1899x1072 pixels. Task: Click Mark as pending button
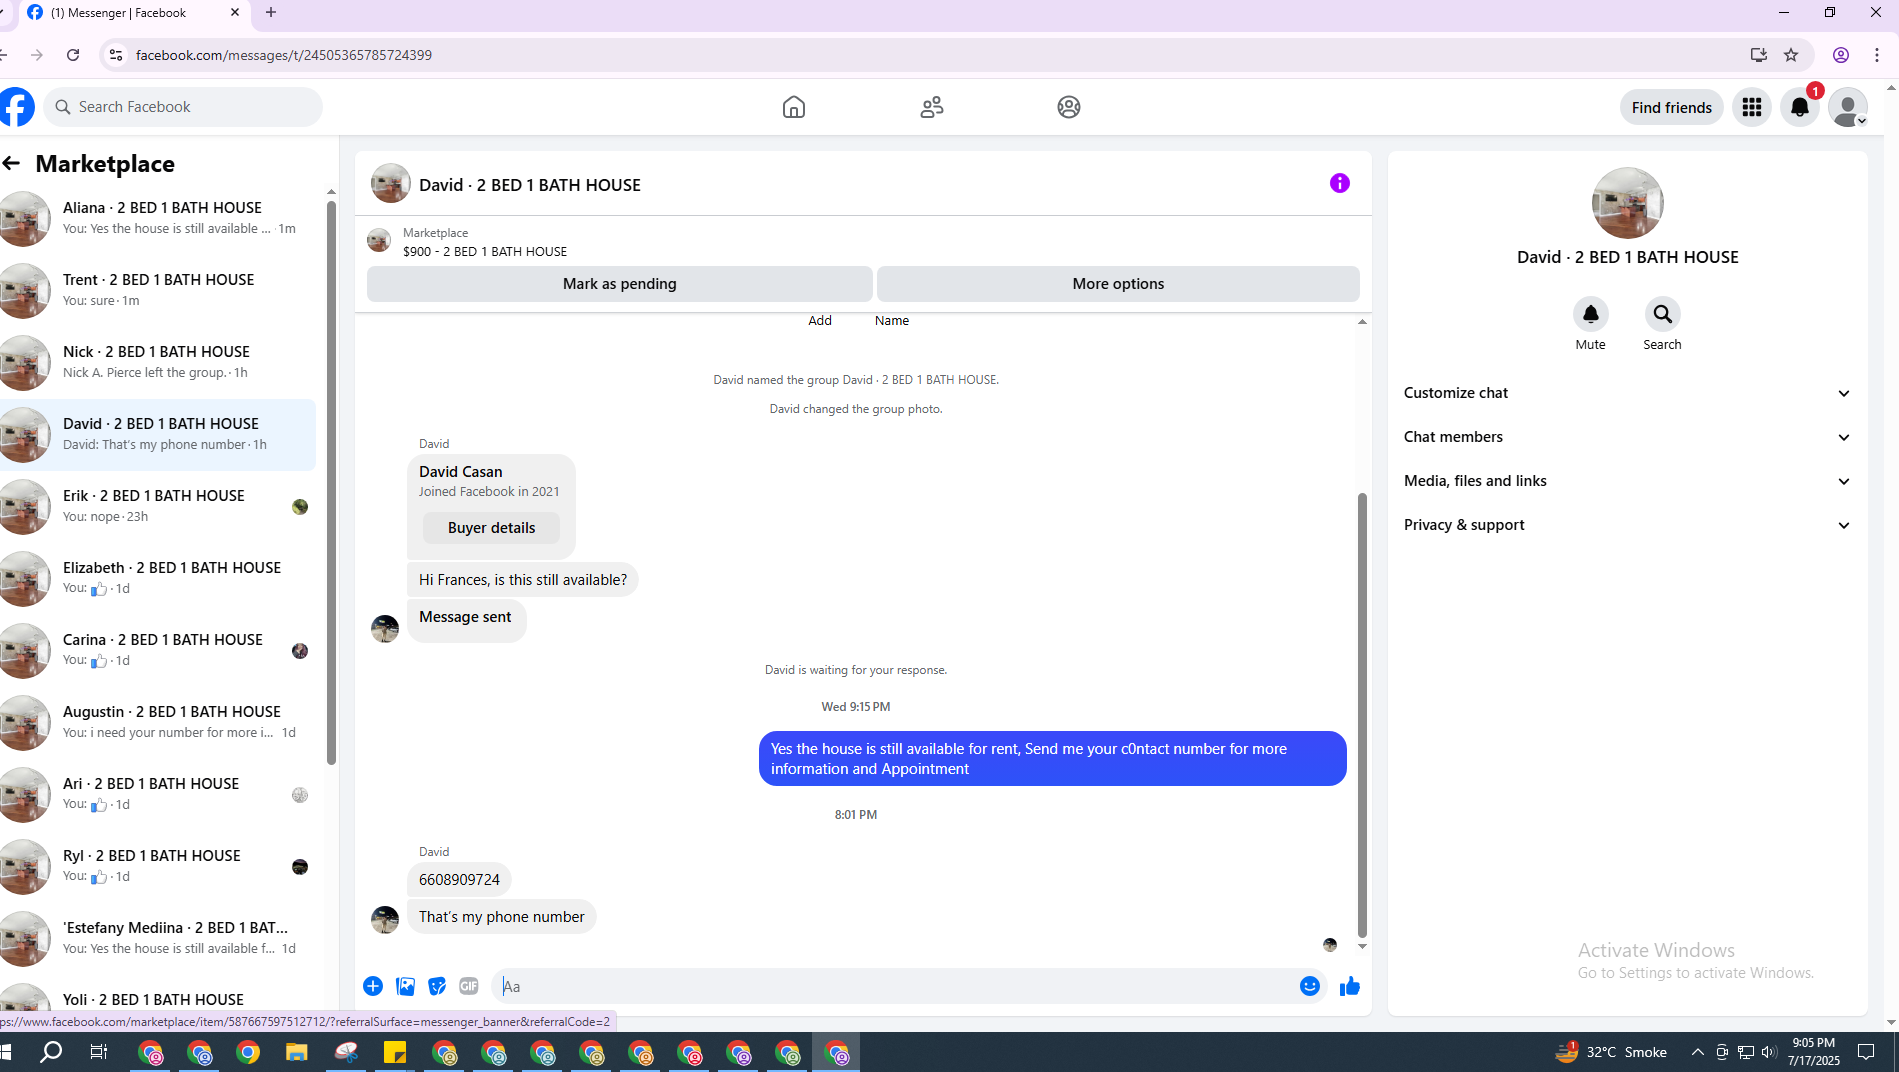pos(619,284)
